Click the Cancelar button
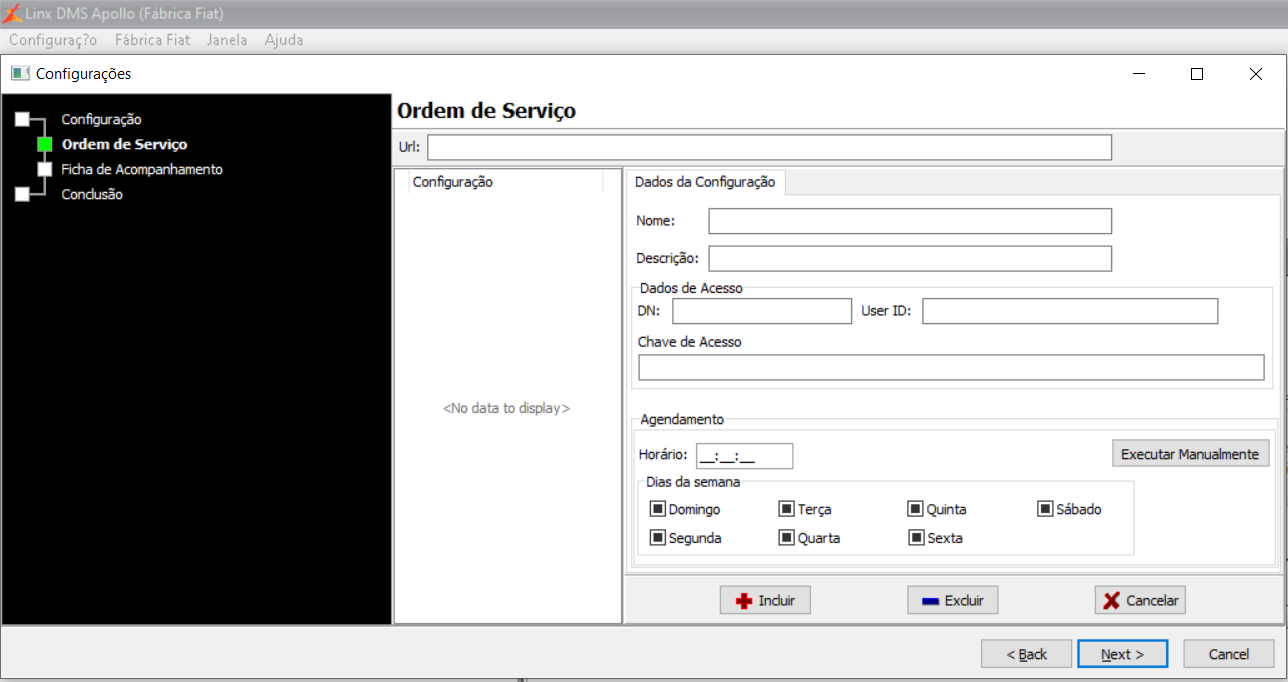Image resolution: width=1288 pixels, height=682 pixels. (x=1140, y=601)
